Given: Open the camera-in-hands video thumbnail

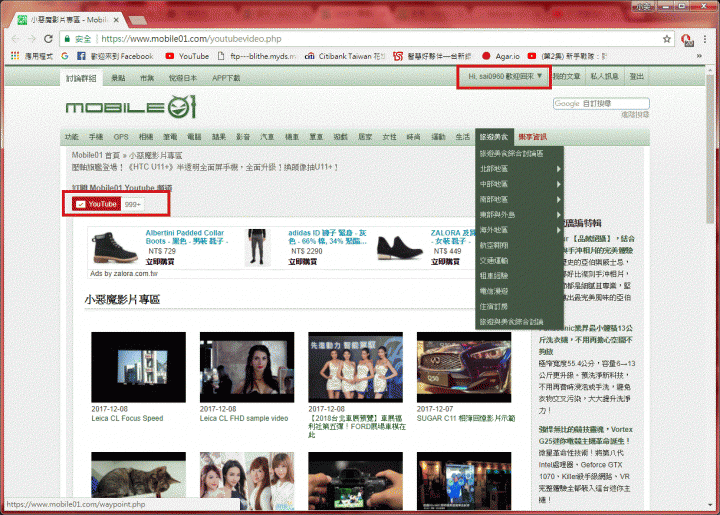Looking at the screenshot, I should click(355, 481).
